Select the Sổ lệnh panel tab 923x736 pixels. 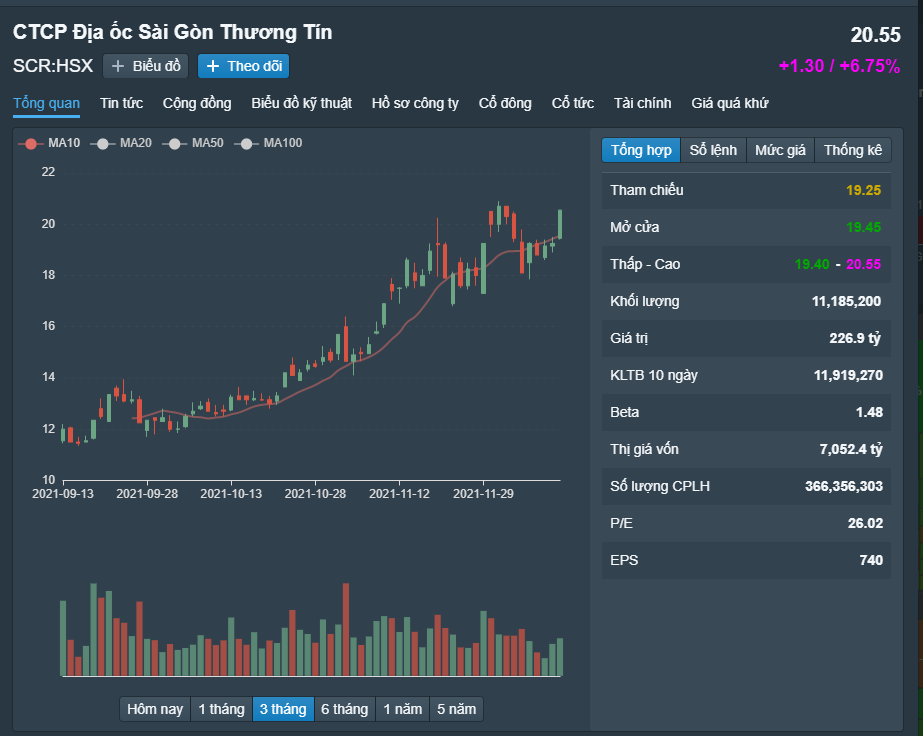[x=713, y=150]
